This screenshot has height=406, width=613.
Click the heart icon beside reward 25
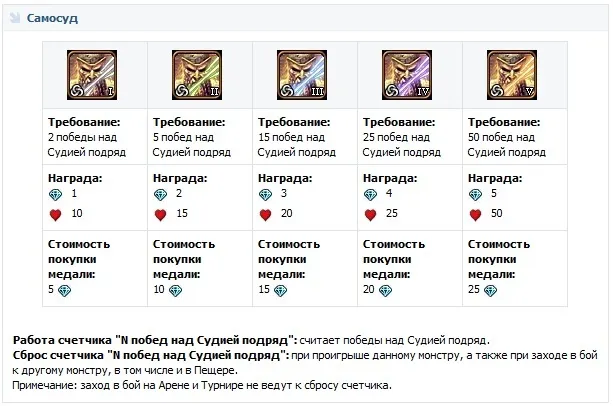tap(370, 214)
